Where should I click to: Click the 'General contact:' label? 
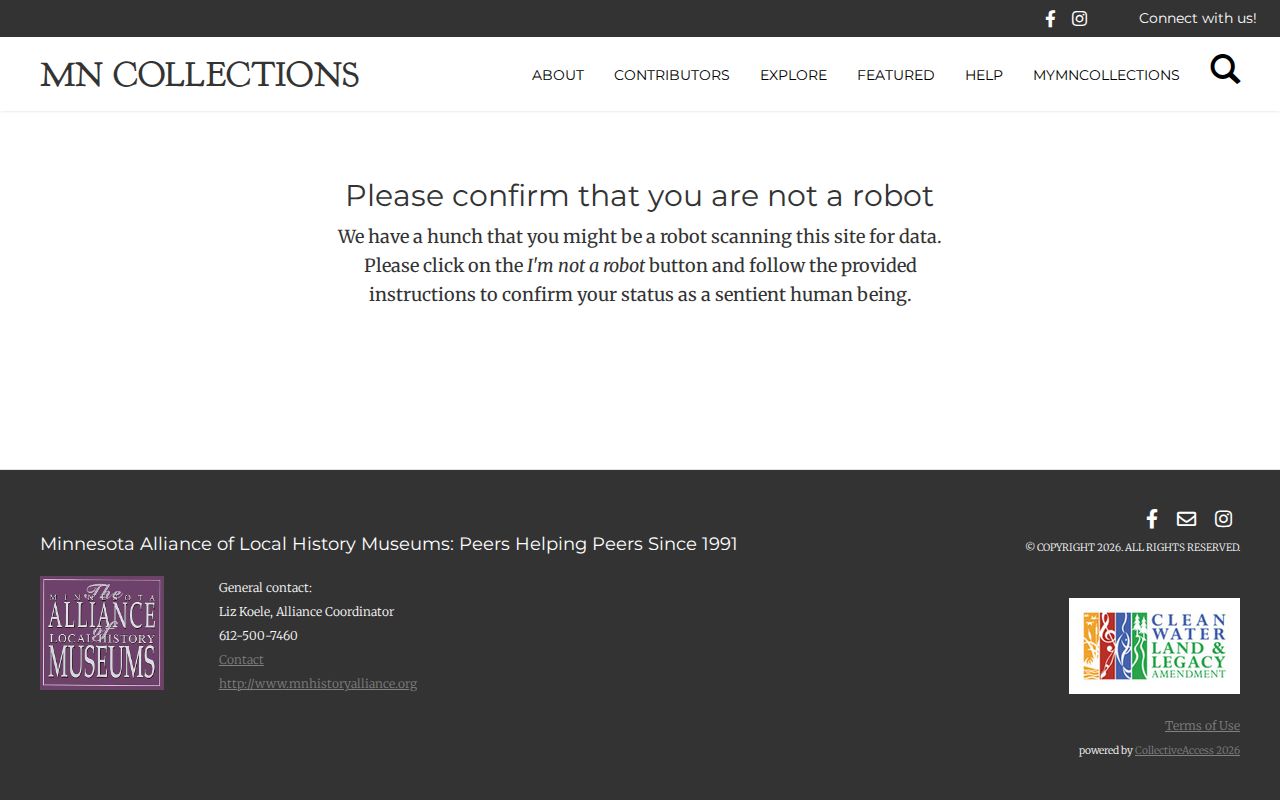[x=265, y=588]
